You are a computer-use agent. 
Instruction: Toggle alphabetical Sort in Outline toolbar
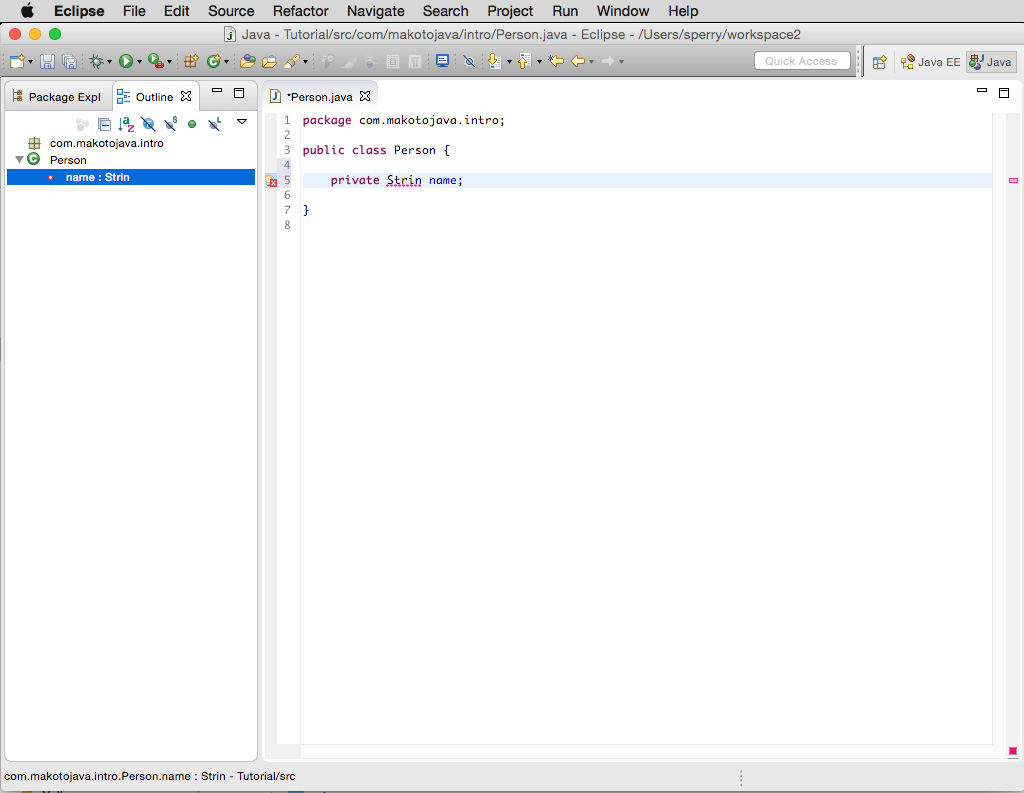pos(126,124)
